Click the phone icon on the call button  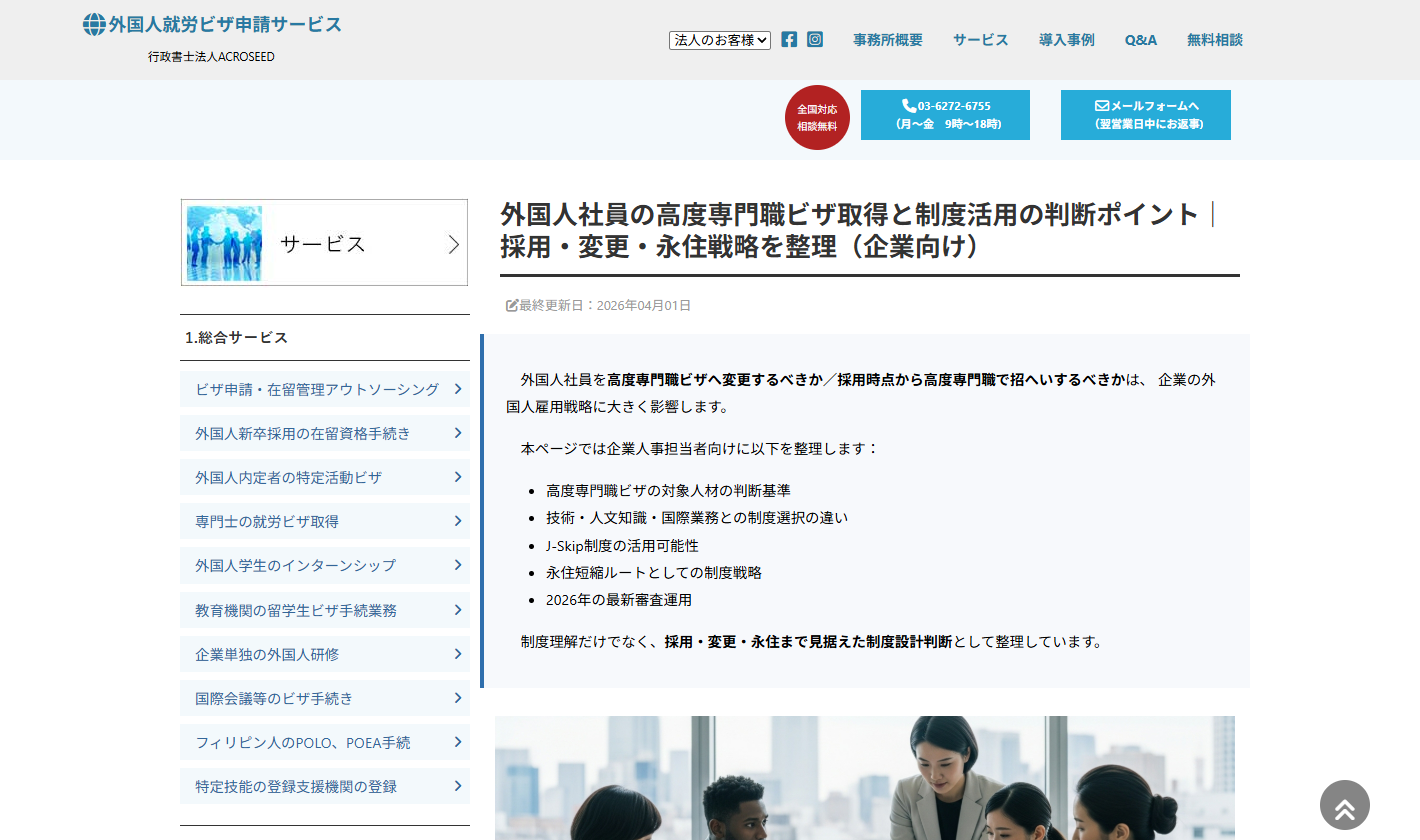tap(906, 104)
